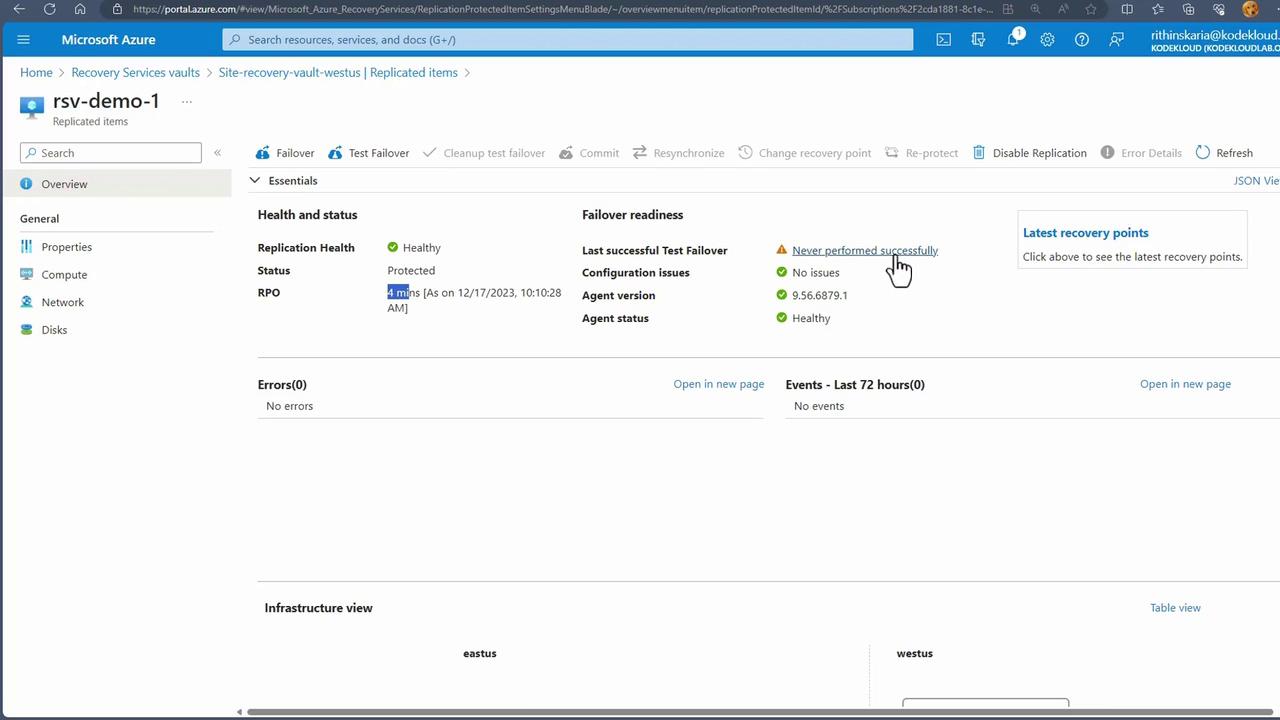The width and height of the screenshot is (1280, 720).
Task: Switch to Table view
Action: click(1175, 608)
